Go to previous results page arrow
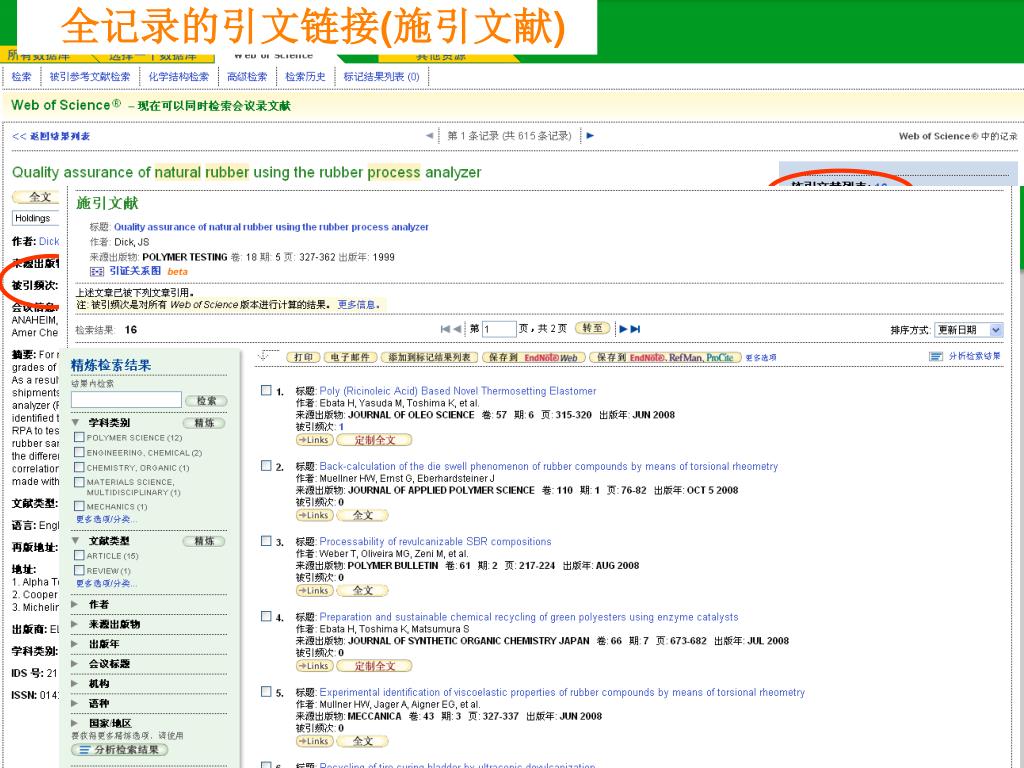 [457, 329]
